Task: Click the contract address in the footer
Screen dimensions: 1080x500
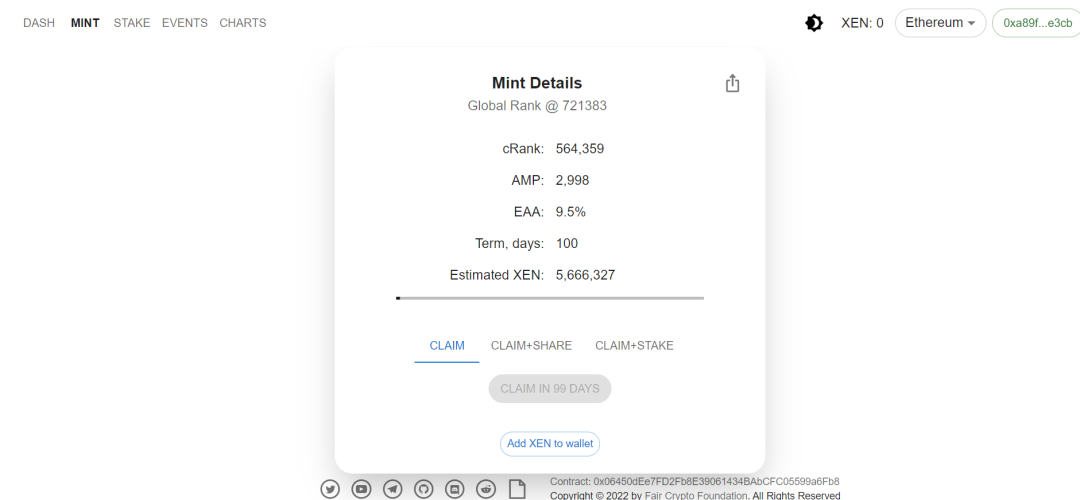Action: [716, 481]
